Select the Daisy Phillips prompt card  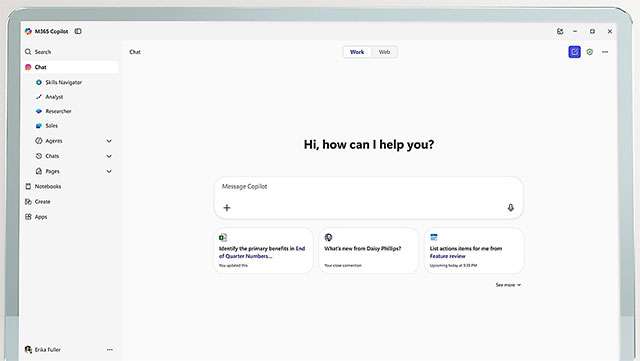click(369, 251)
